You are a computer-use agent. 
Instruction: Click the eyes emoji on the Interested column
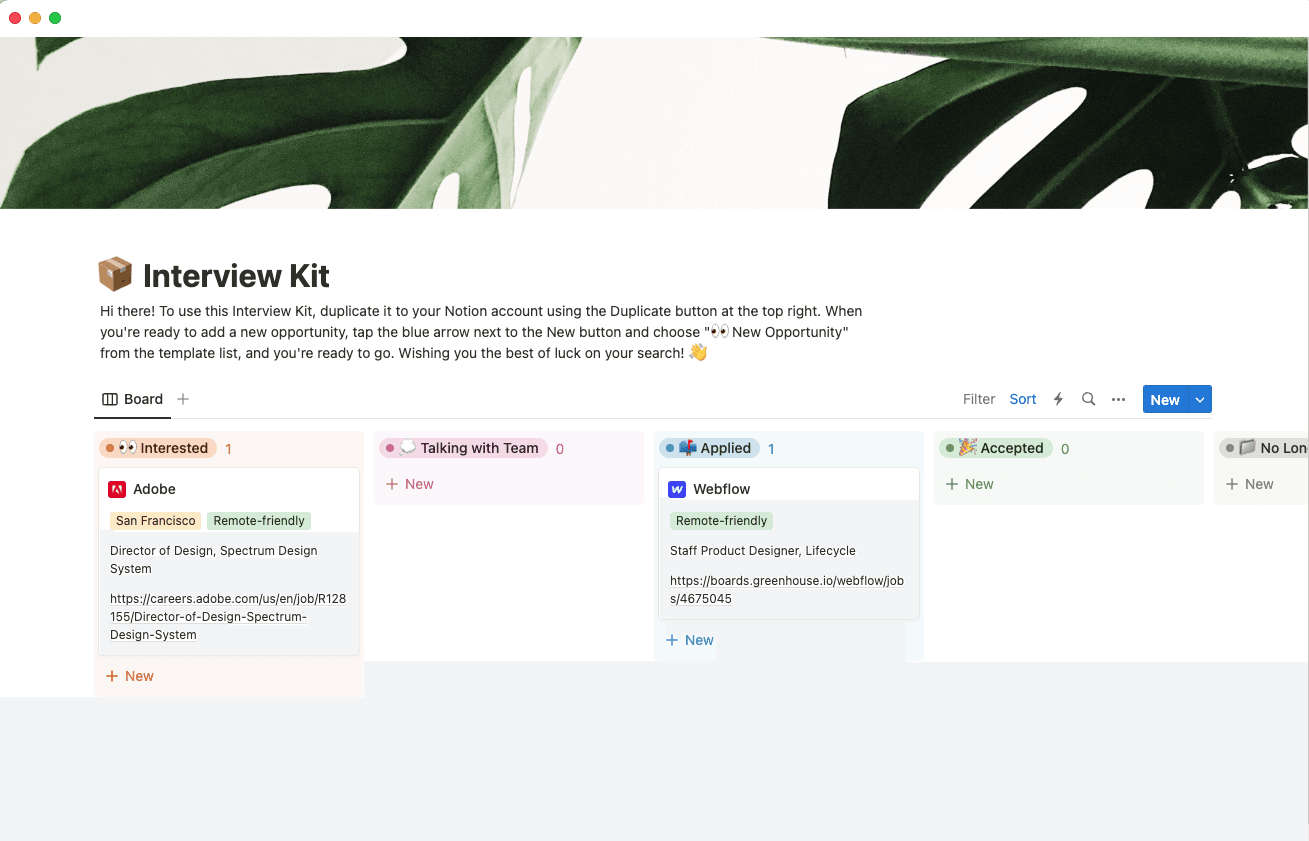[x=128, y=448]
